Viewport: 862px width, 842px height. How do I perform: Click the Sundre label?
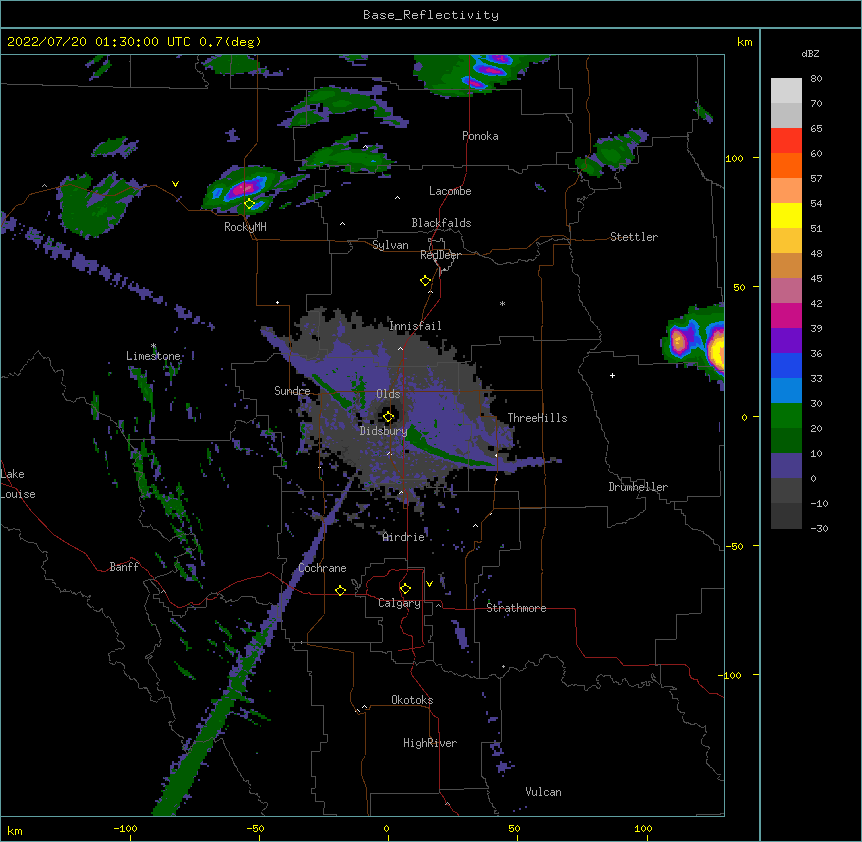pyautogui.click(x=292, y=391)
